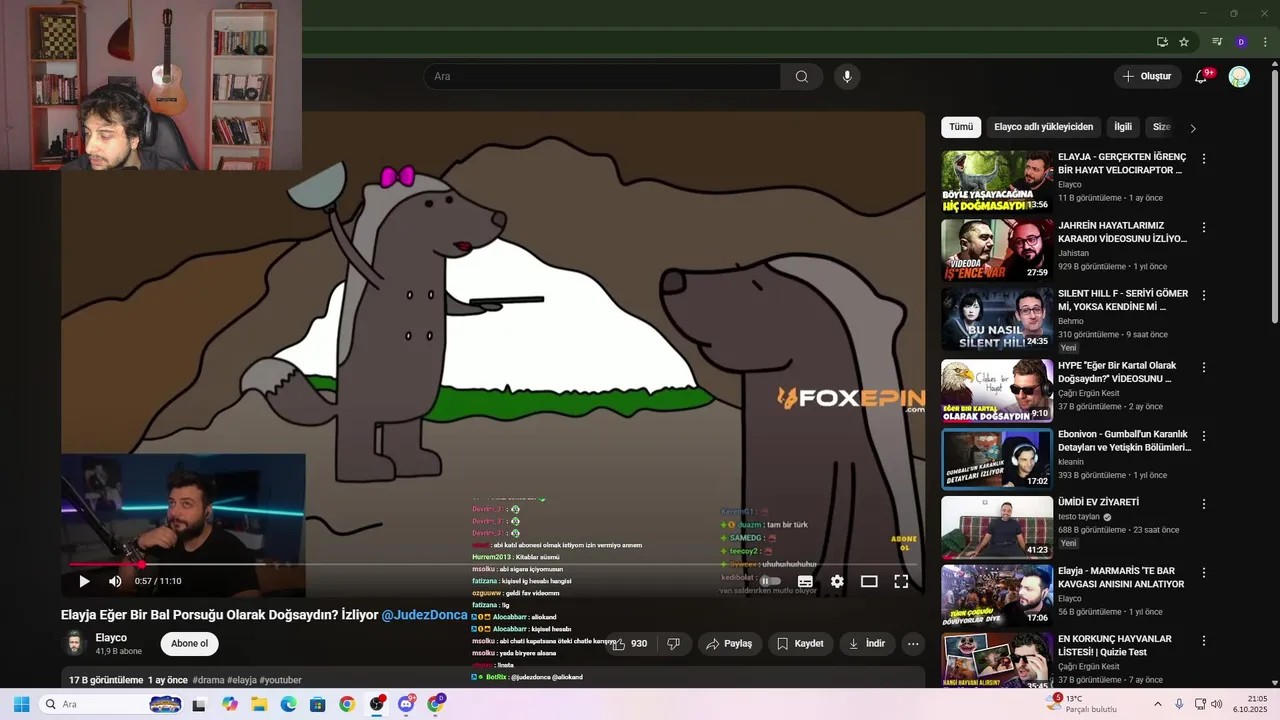Share video via Paylaş button
The image size is (1280, 720).
(x=730, y=644)
